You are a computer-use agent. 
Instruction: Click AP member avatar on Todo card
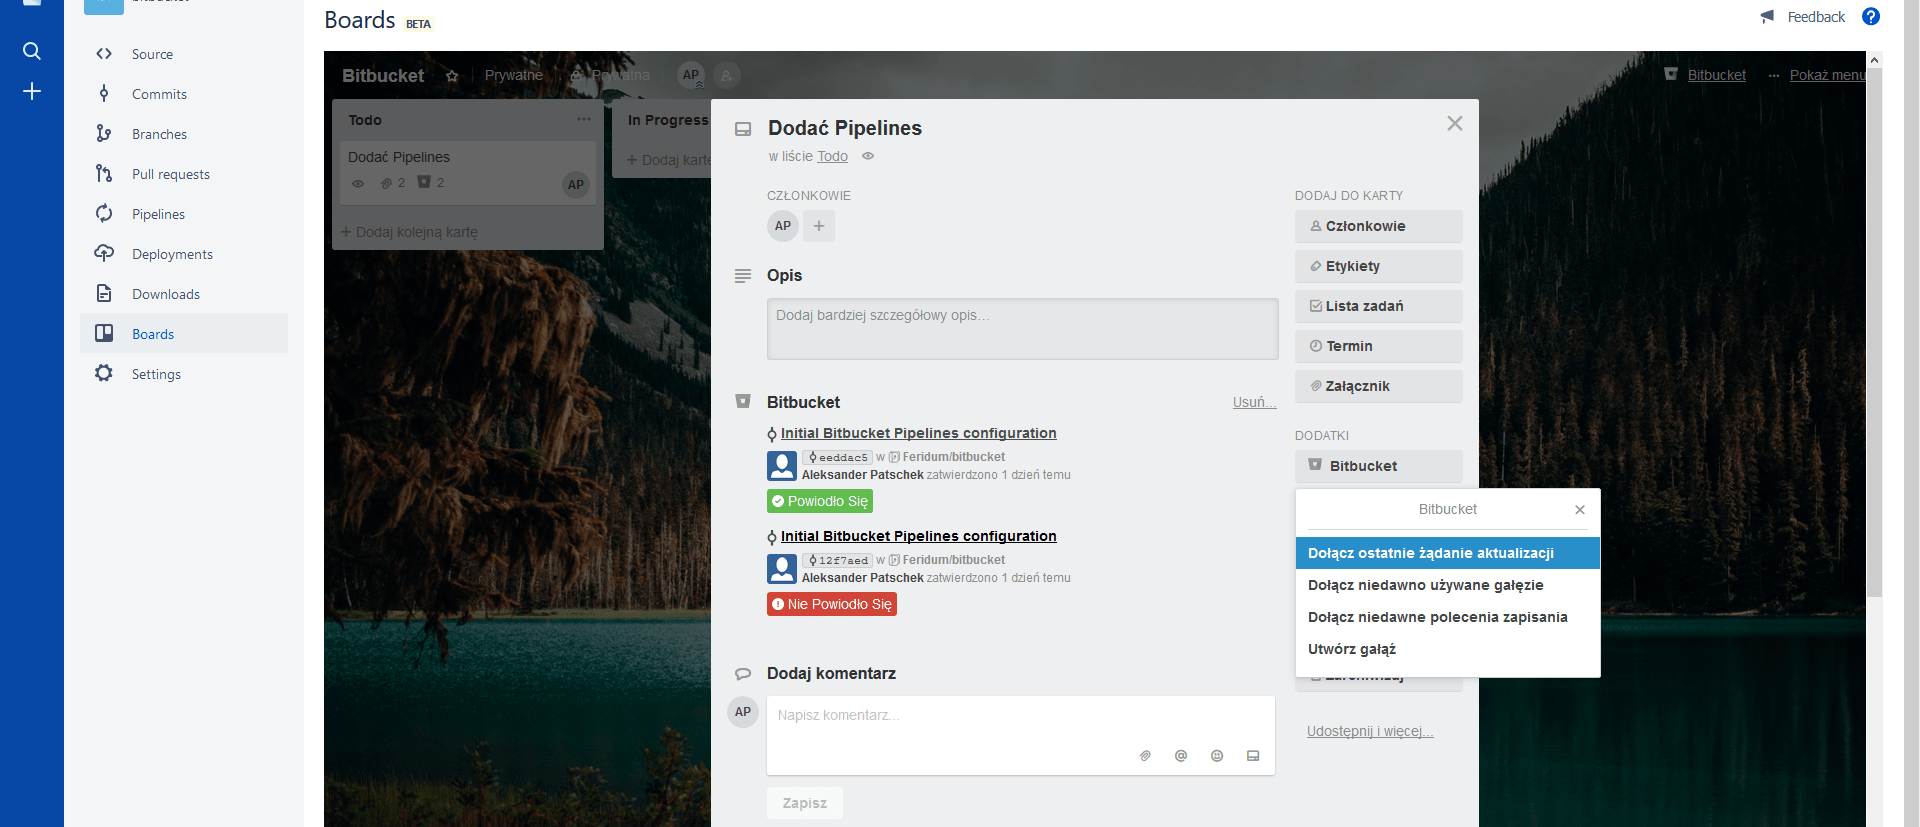[576, 184]
